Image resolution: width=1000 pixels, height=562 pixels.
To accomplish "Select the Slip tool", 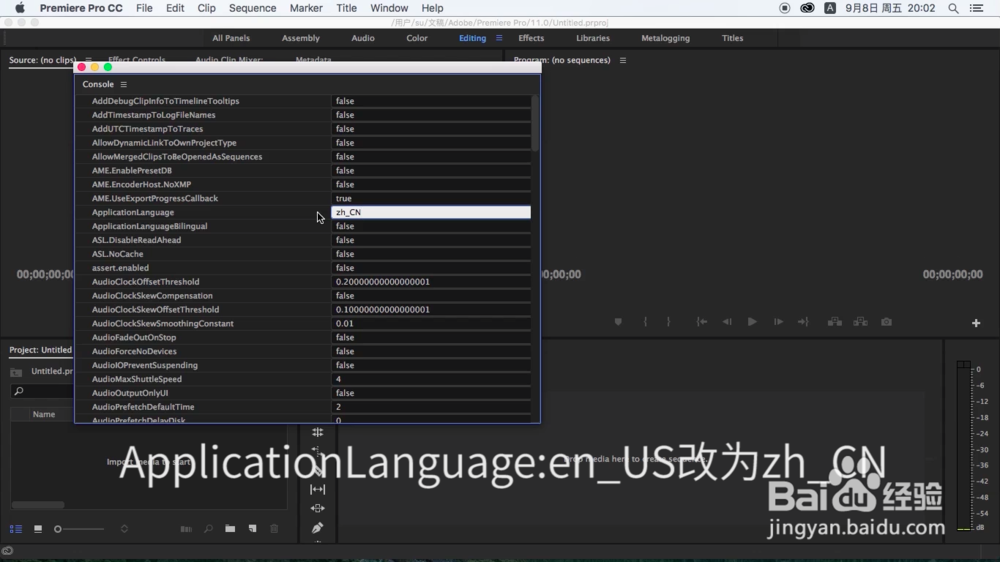I will point(318,489).
